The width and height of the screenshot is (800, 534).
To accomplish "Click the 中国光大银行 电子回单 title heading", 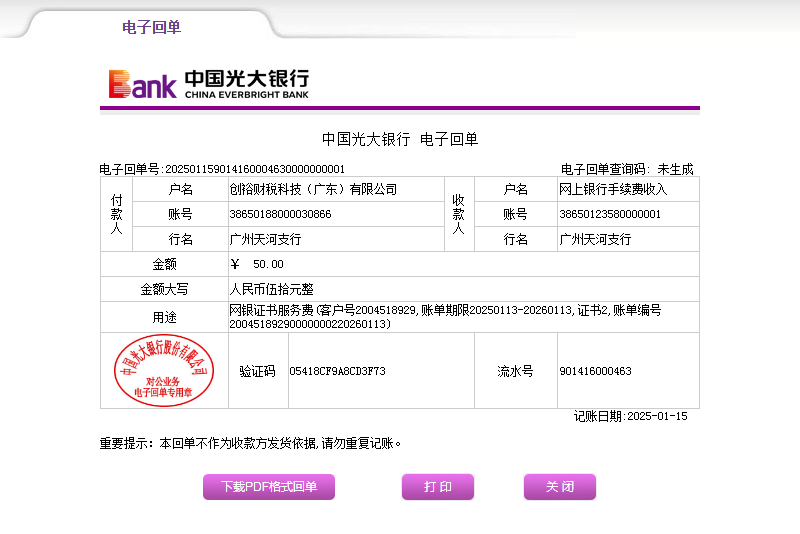I will click(x=400, y=139).
